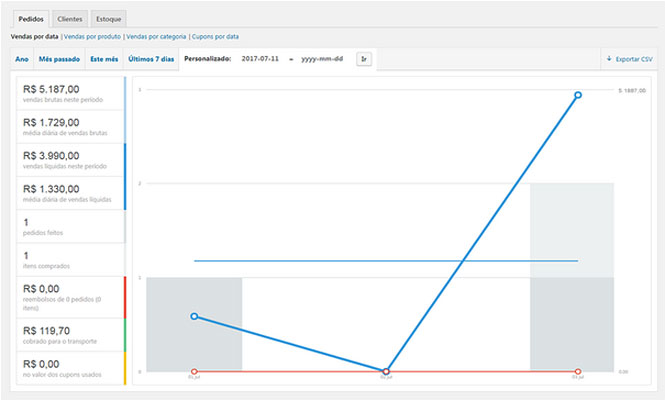Click the start date field 2017-07-11
The height and width of the screenshot is (401, 665).
click(262, 59)
